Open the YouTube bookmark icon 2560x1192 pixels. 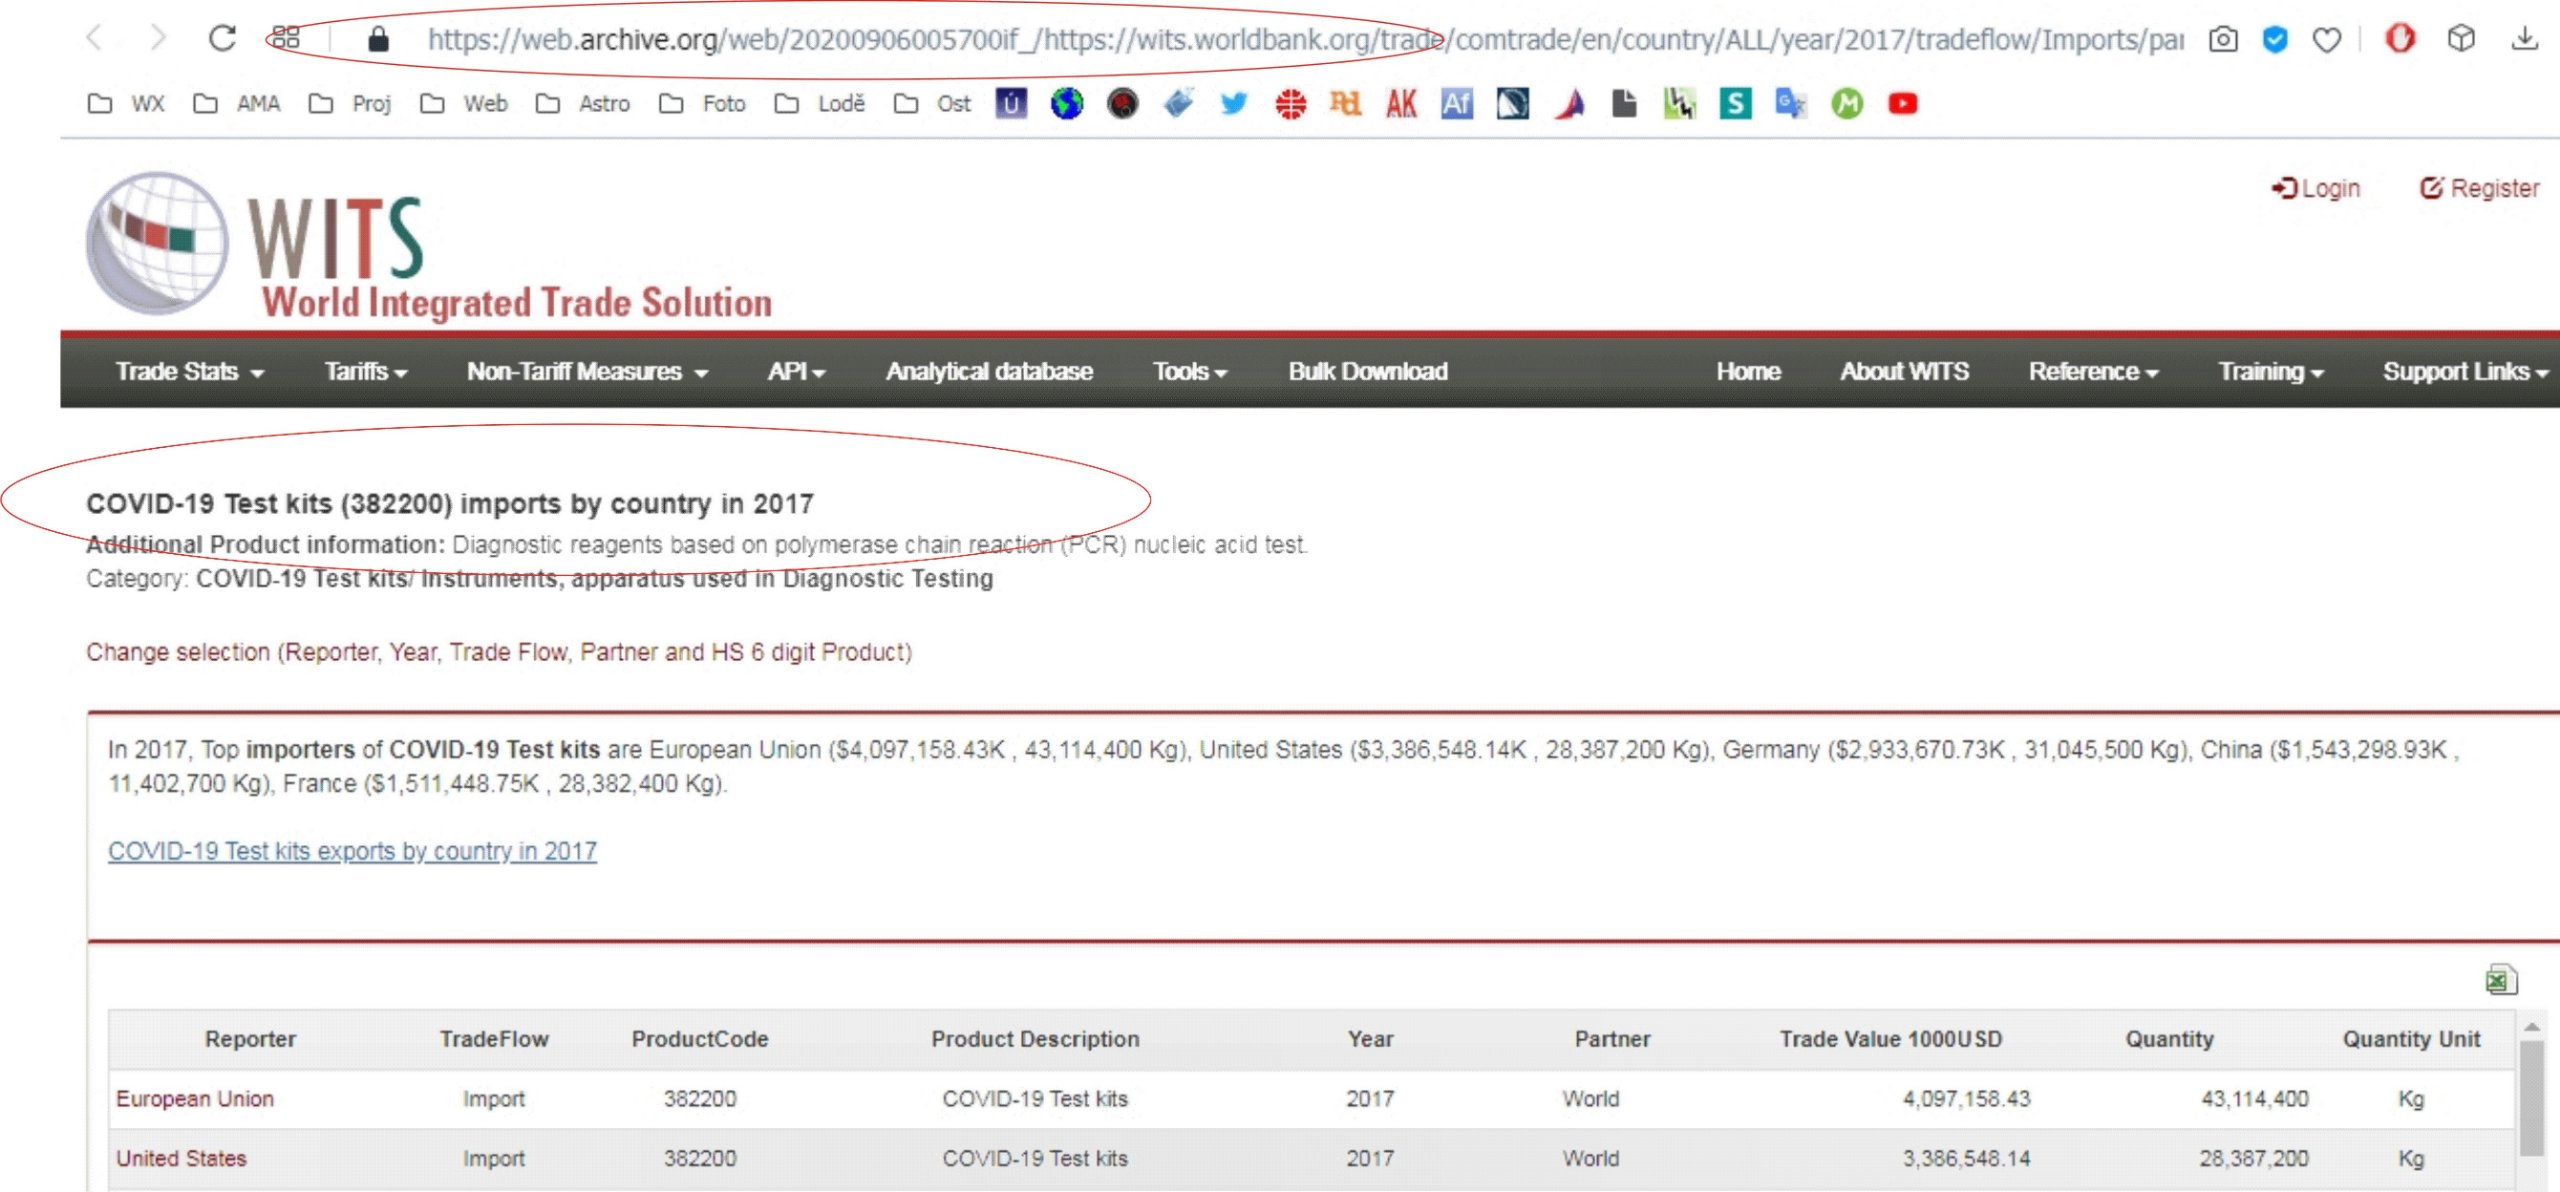[x=1902, y=103]
